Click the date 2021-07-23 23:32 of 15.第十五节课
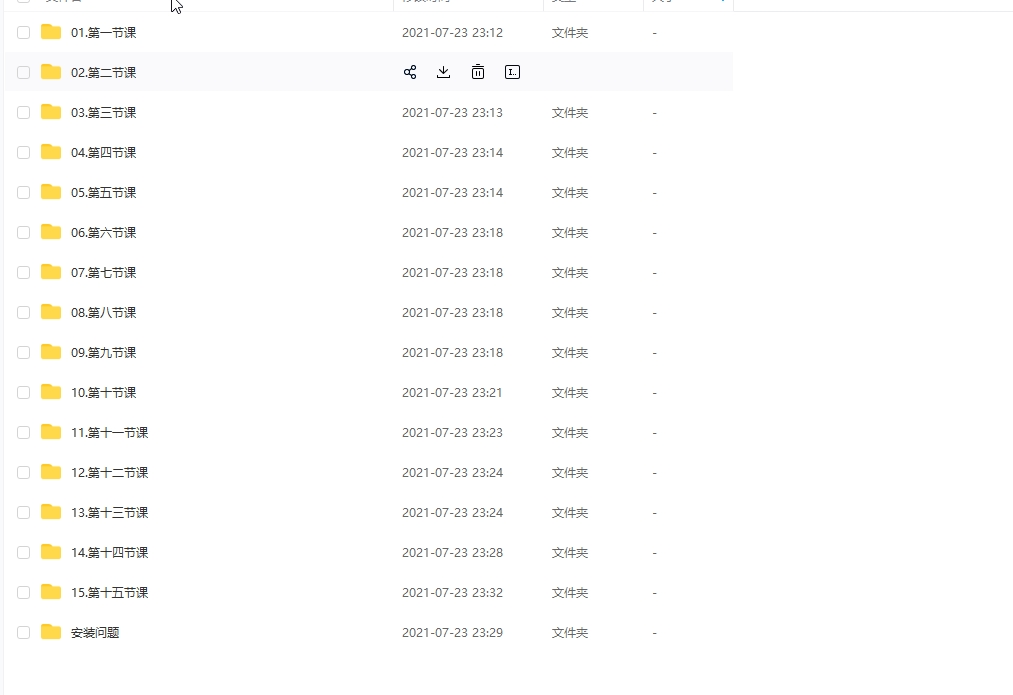Image resolution: width=1013 pixels, height=695 pixels. click(452, 594)
